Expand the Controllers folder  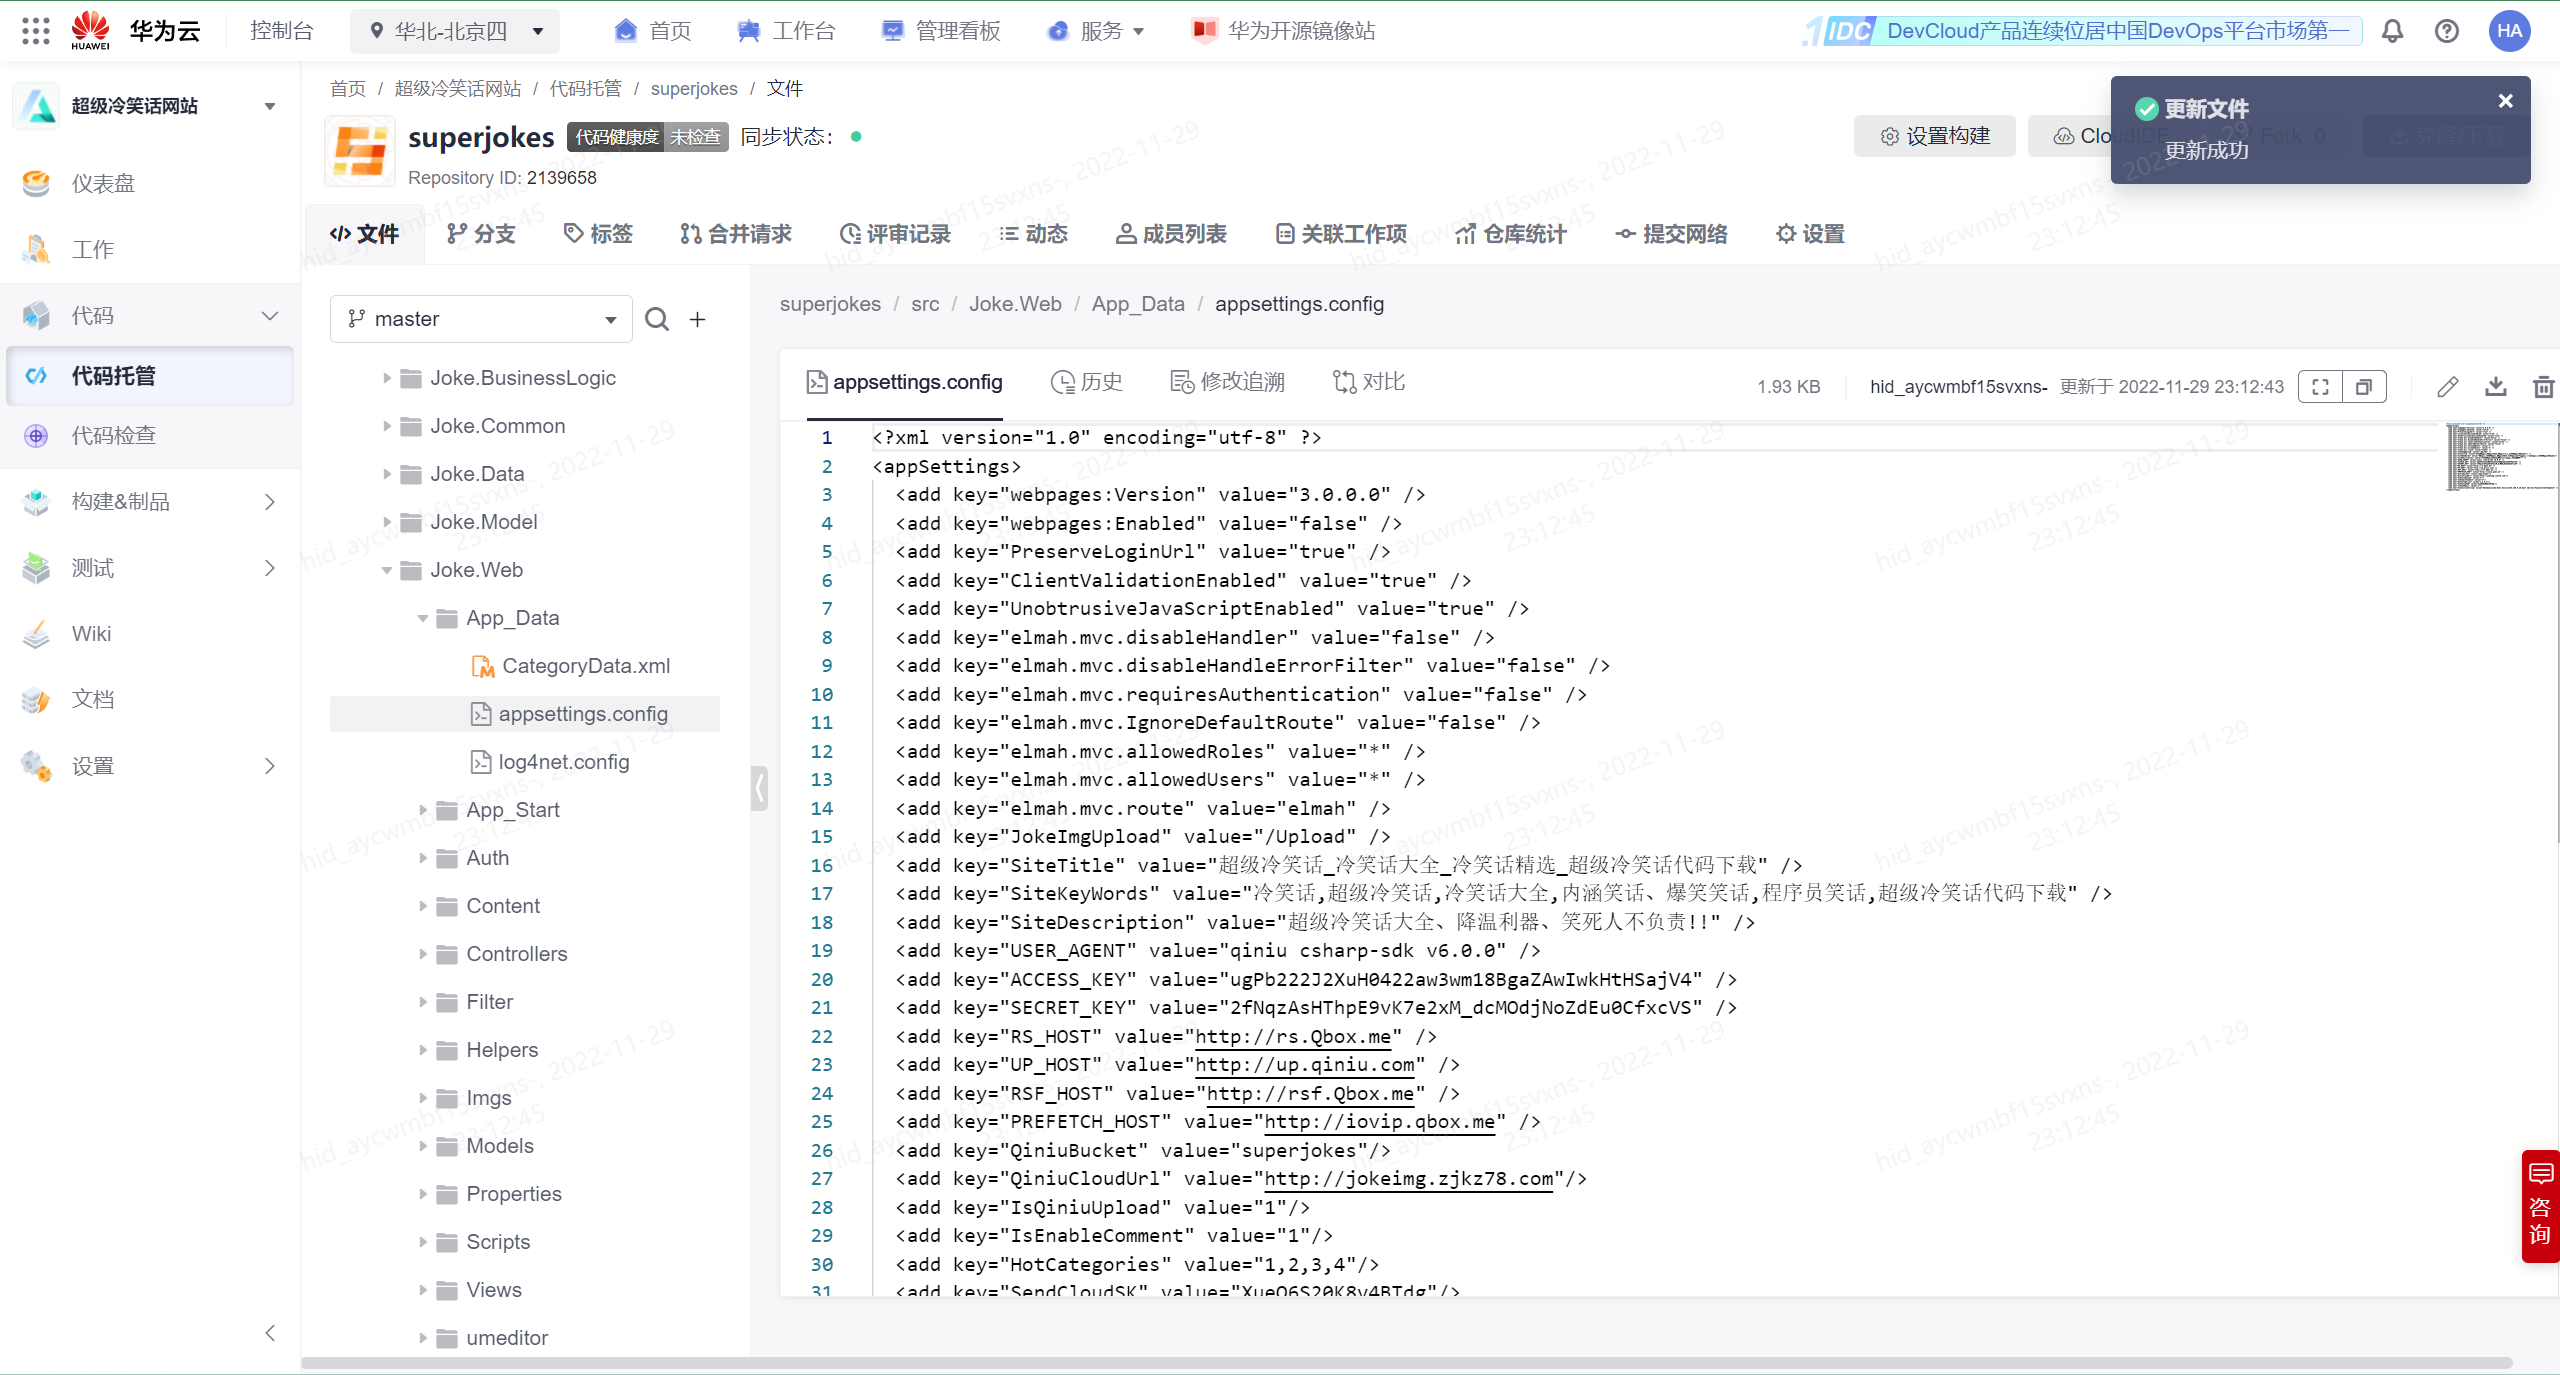(x=422, y=954)
